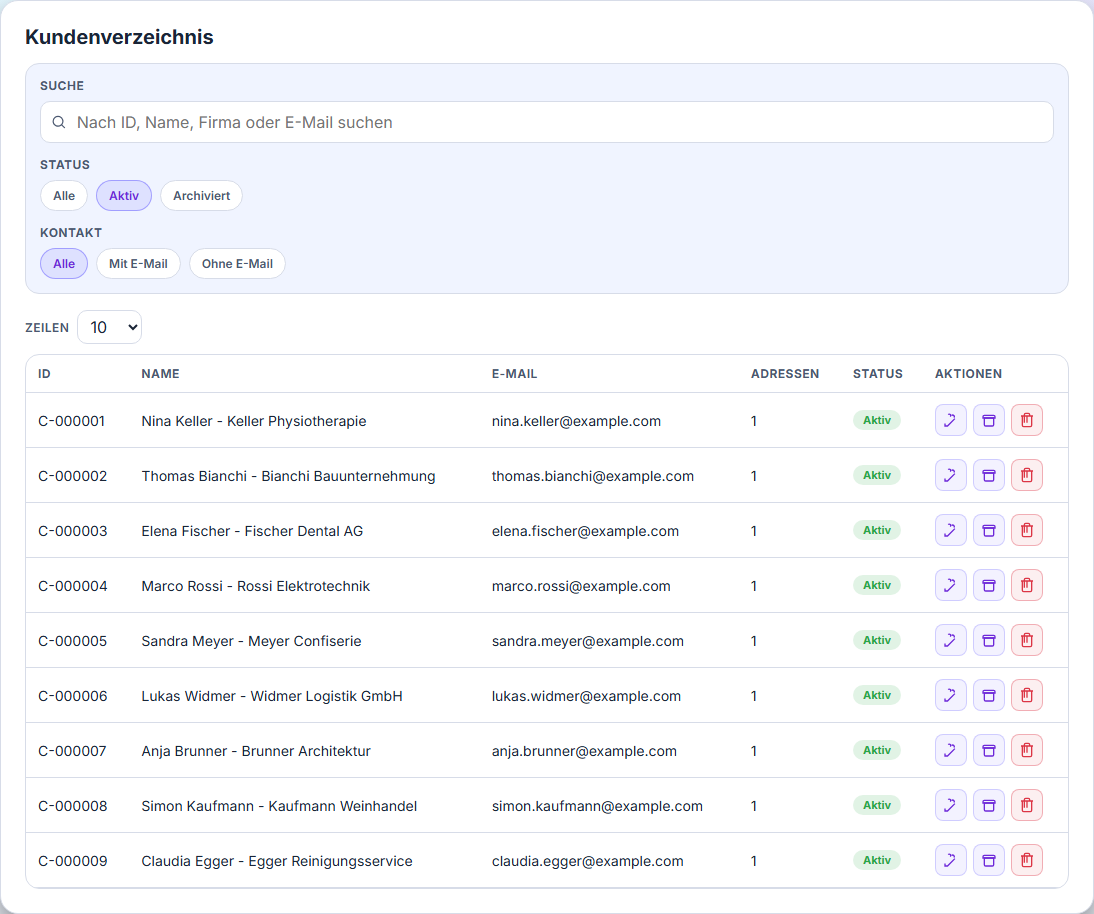The image size is (1094, 914).
Task: Archive Widmer Logistik GmbH
Action: (989, 696)
